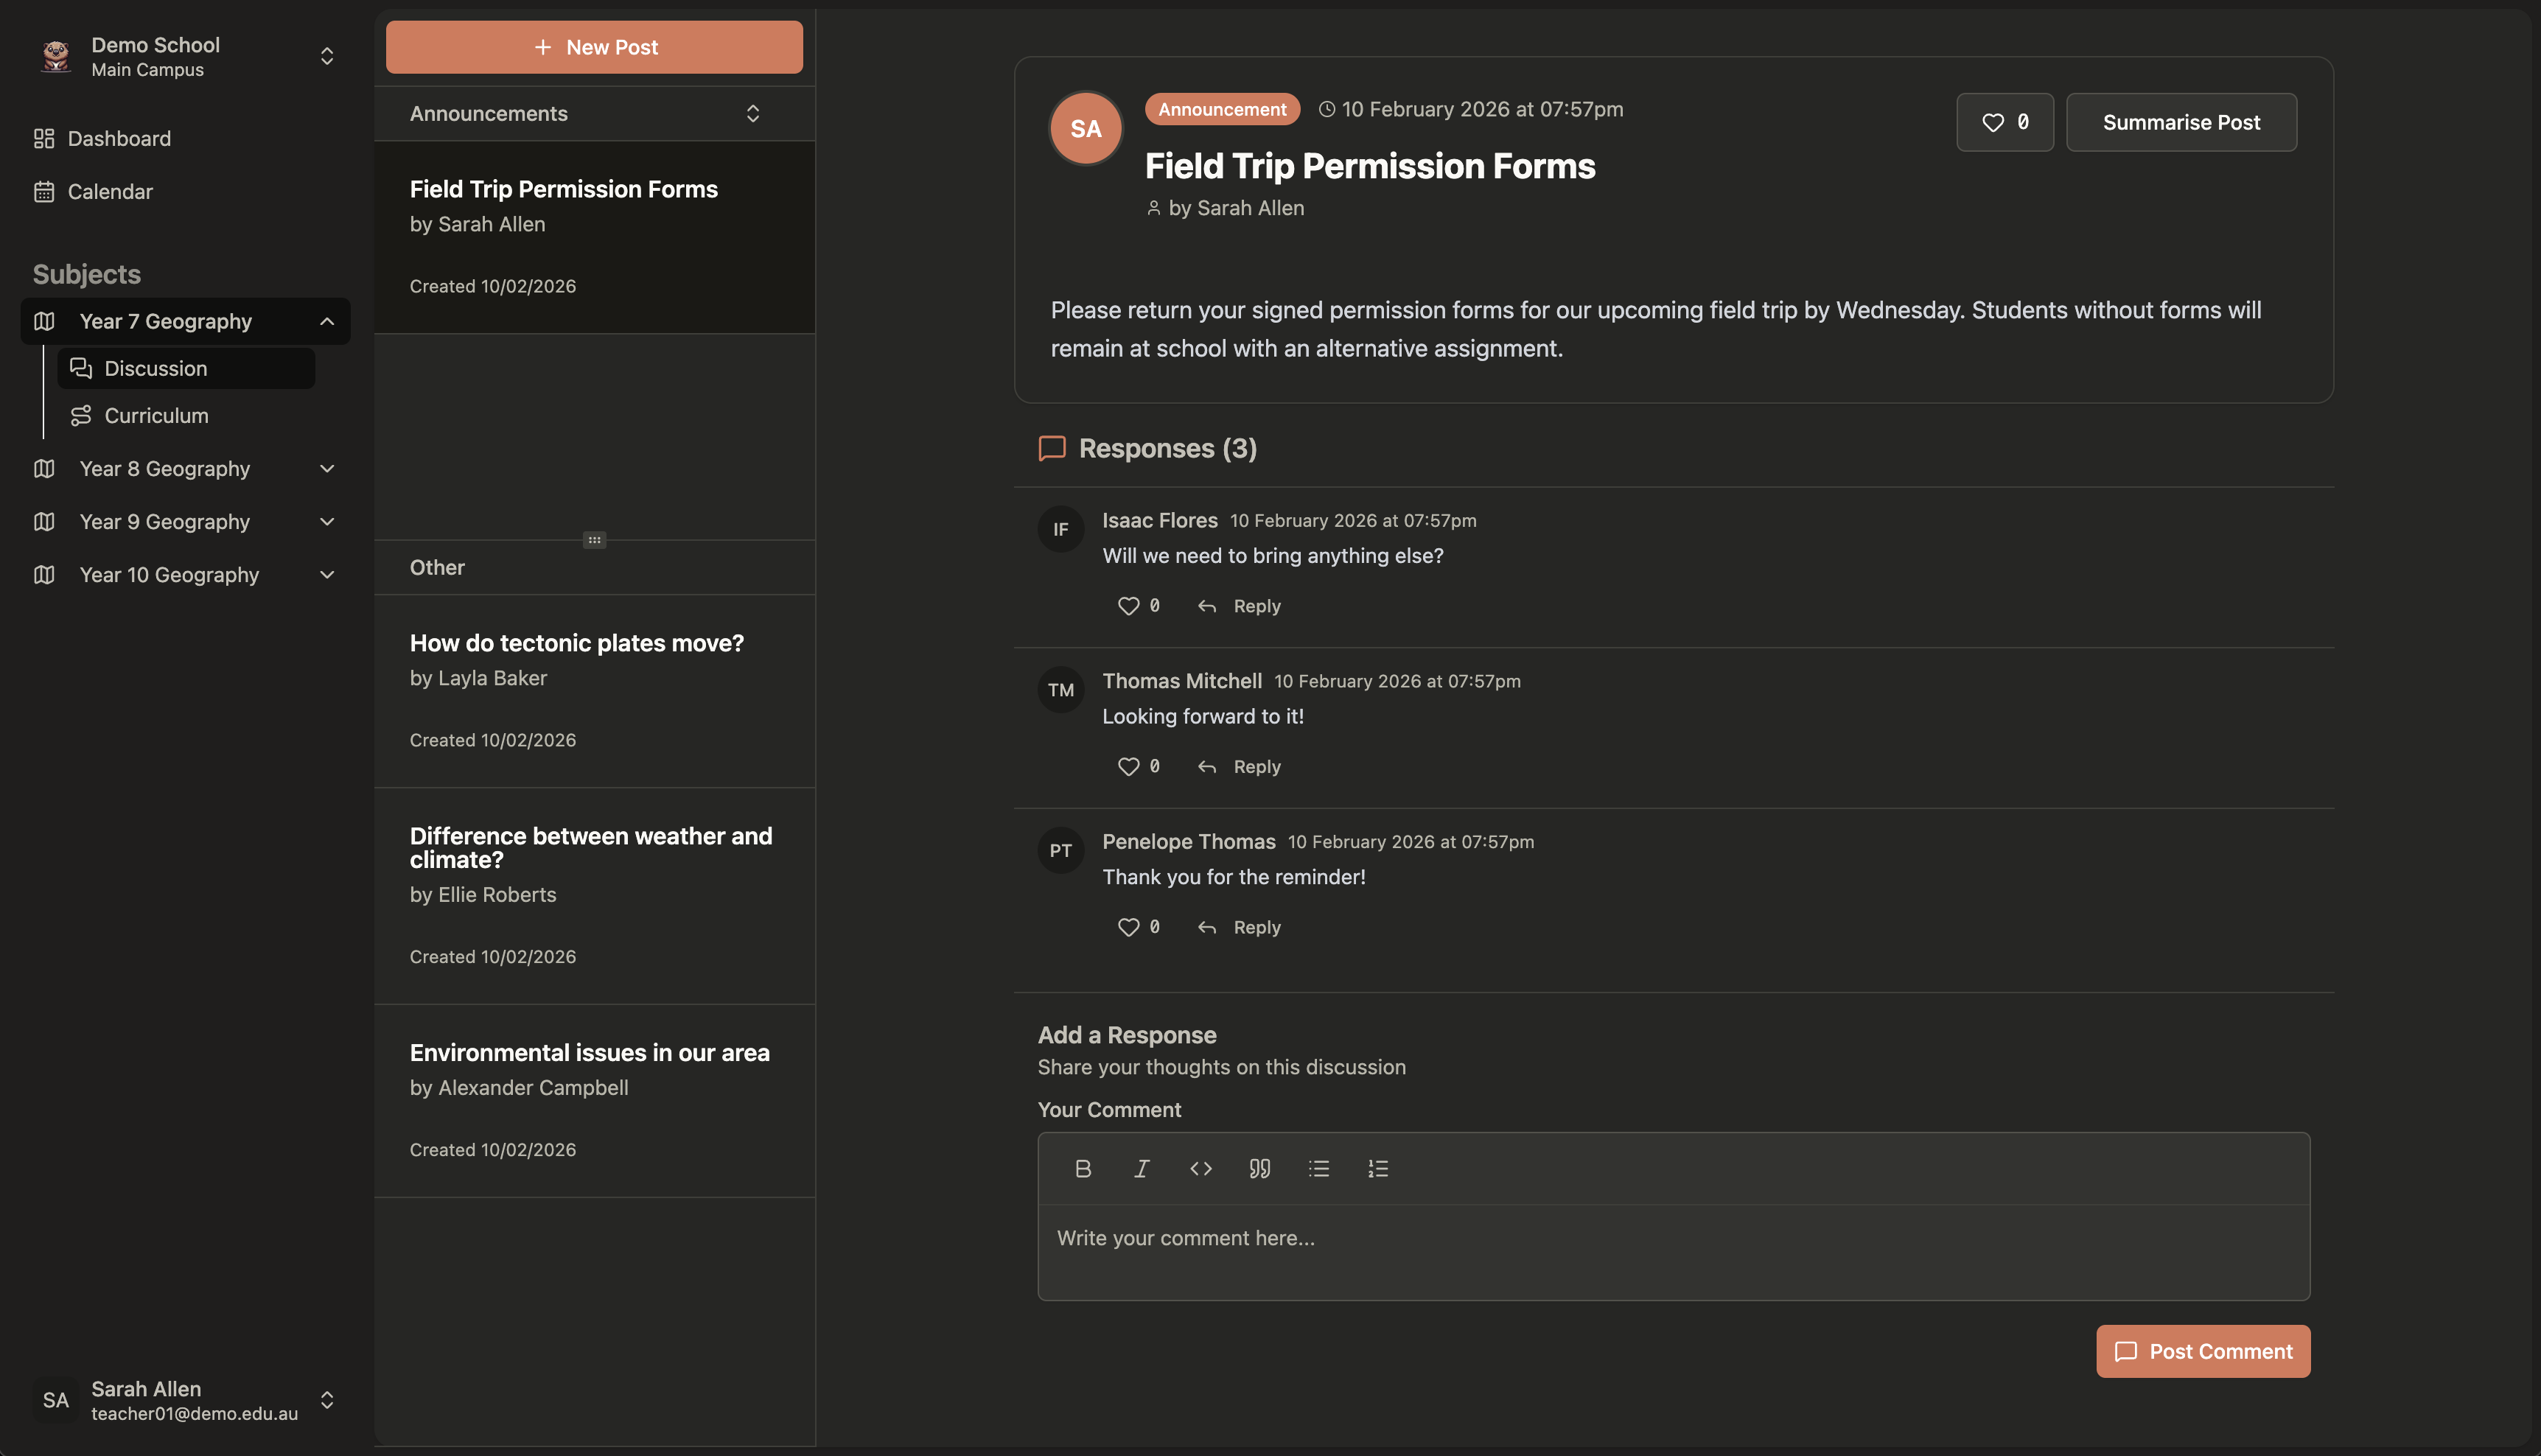Open Calendar from the sidebar icon

click(45, 191)
